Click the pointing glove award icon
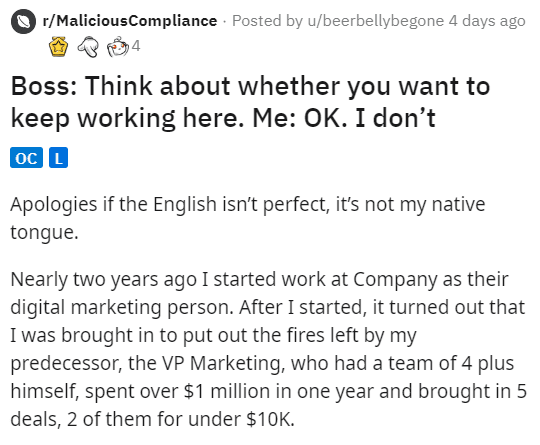540x445 pixels. pyautogui.click(x=88, y=46)
